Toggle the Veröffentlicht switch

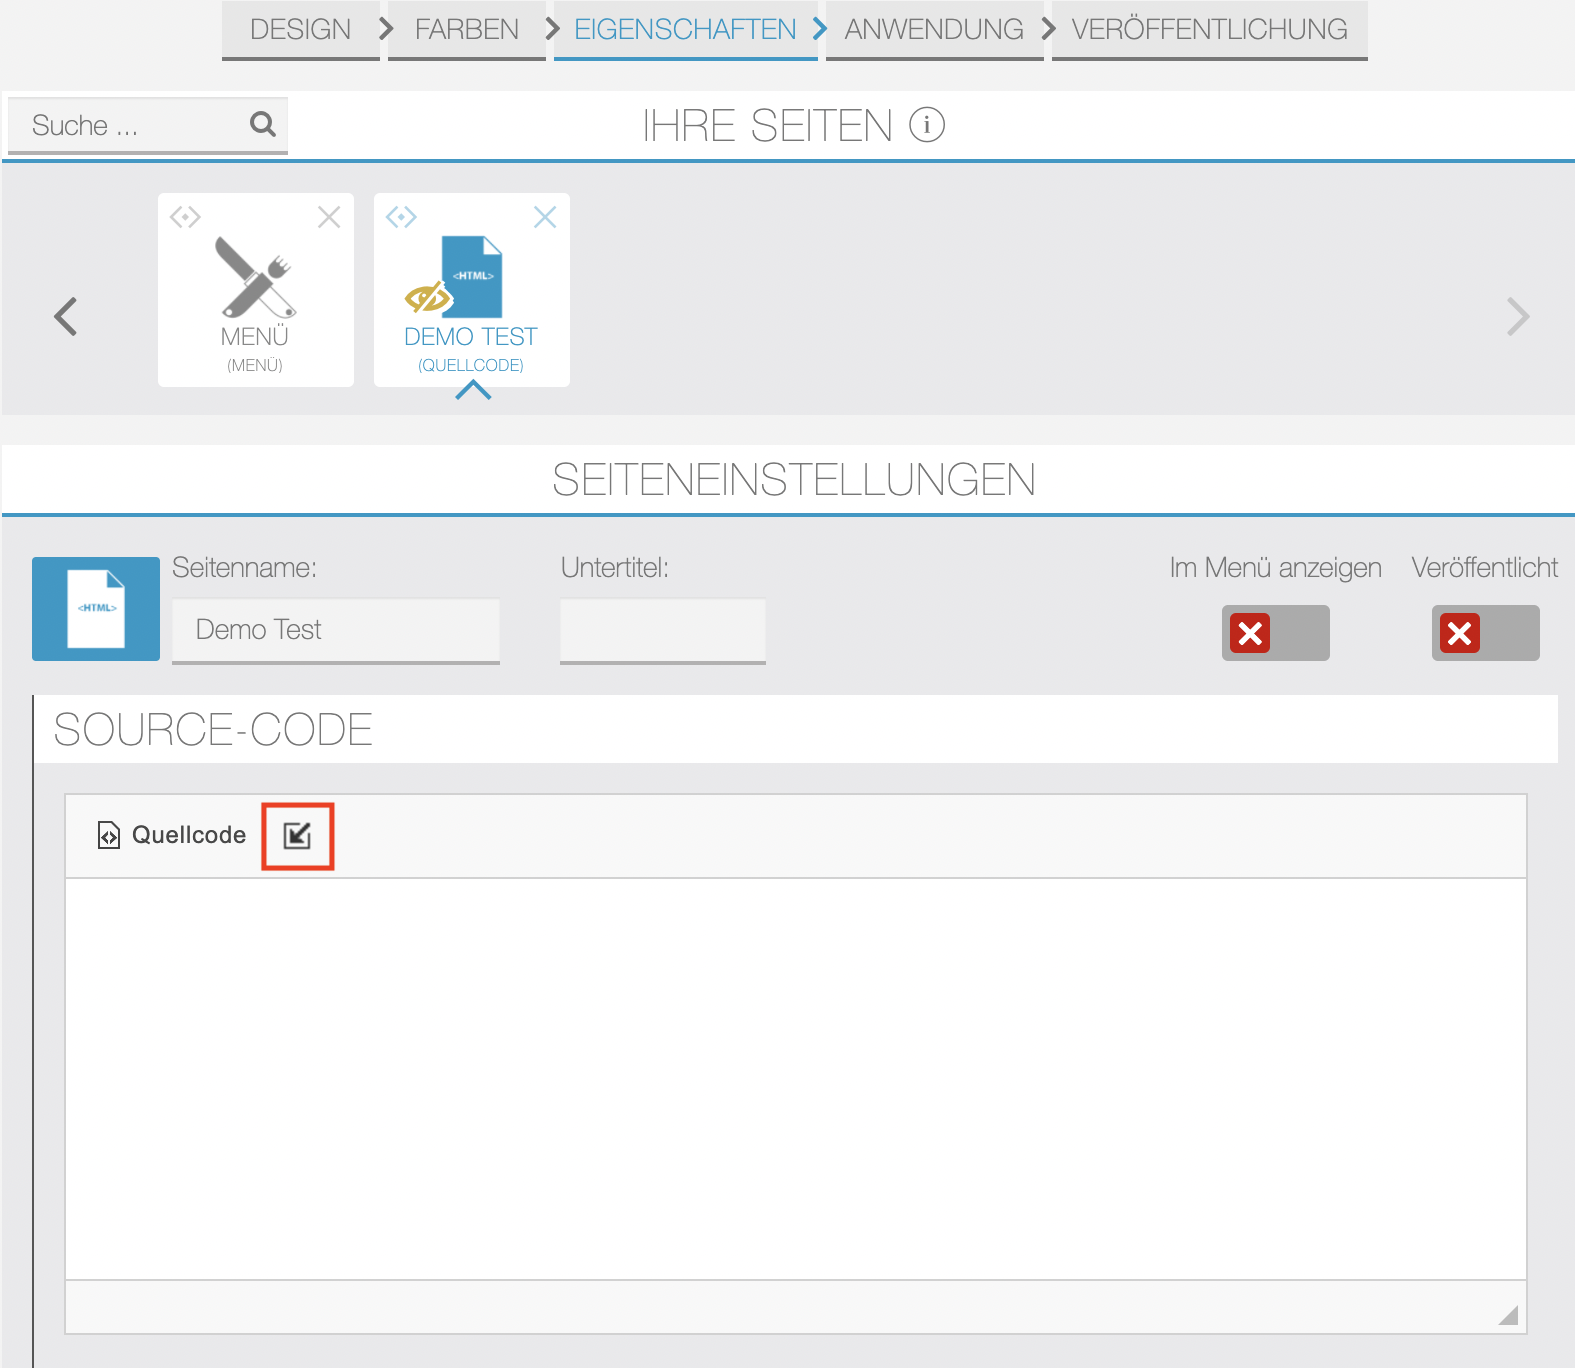click(1486, 633)
